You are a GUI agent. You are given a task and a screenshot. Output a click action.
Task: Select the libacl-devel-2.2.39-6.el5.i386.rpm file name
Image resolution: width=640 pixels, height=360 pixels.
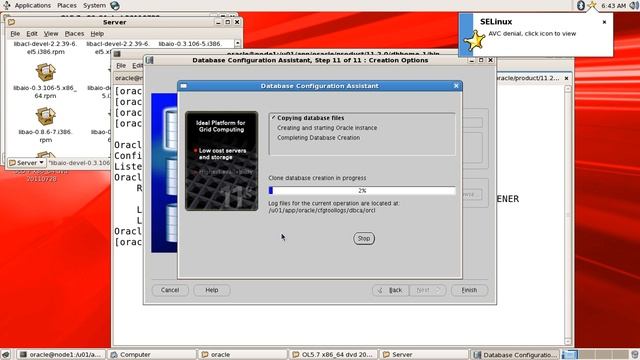45,47
